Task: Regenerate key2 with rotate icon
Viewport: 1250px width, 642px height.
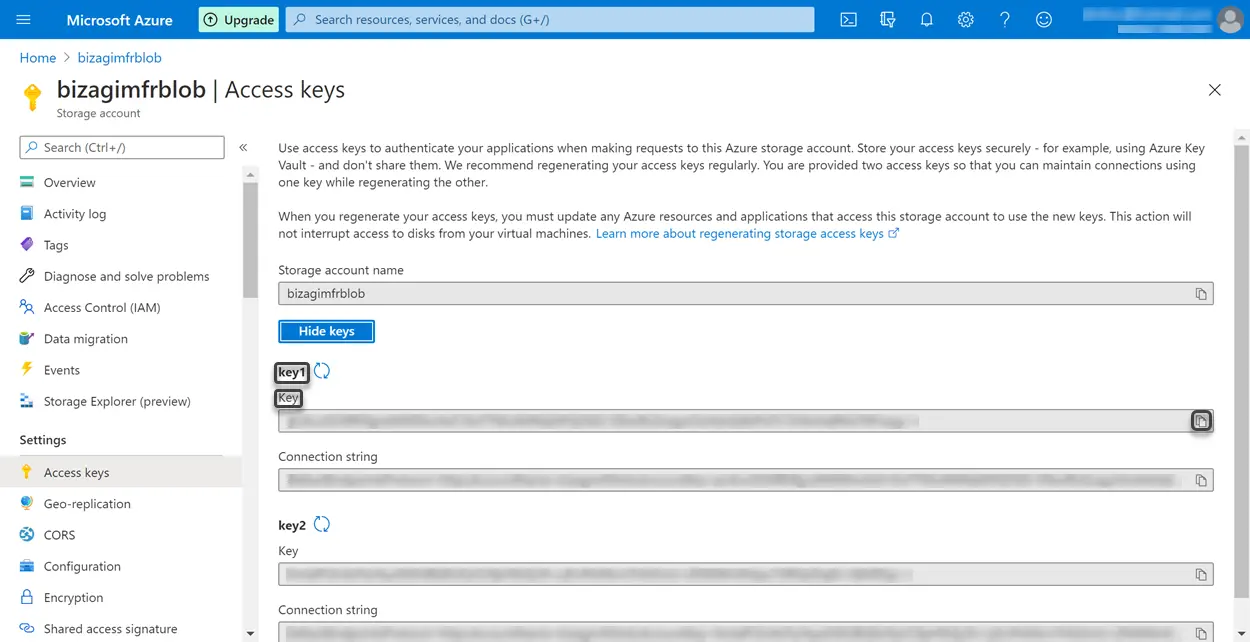Action: click(322, 524)
